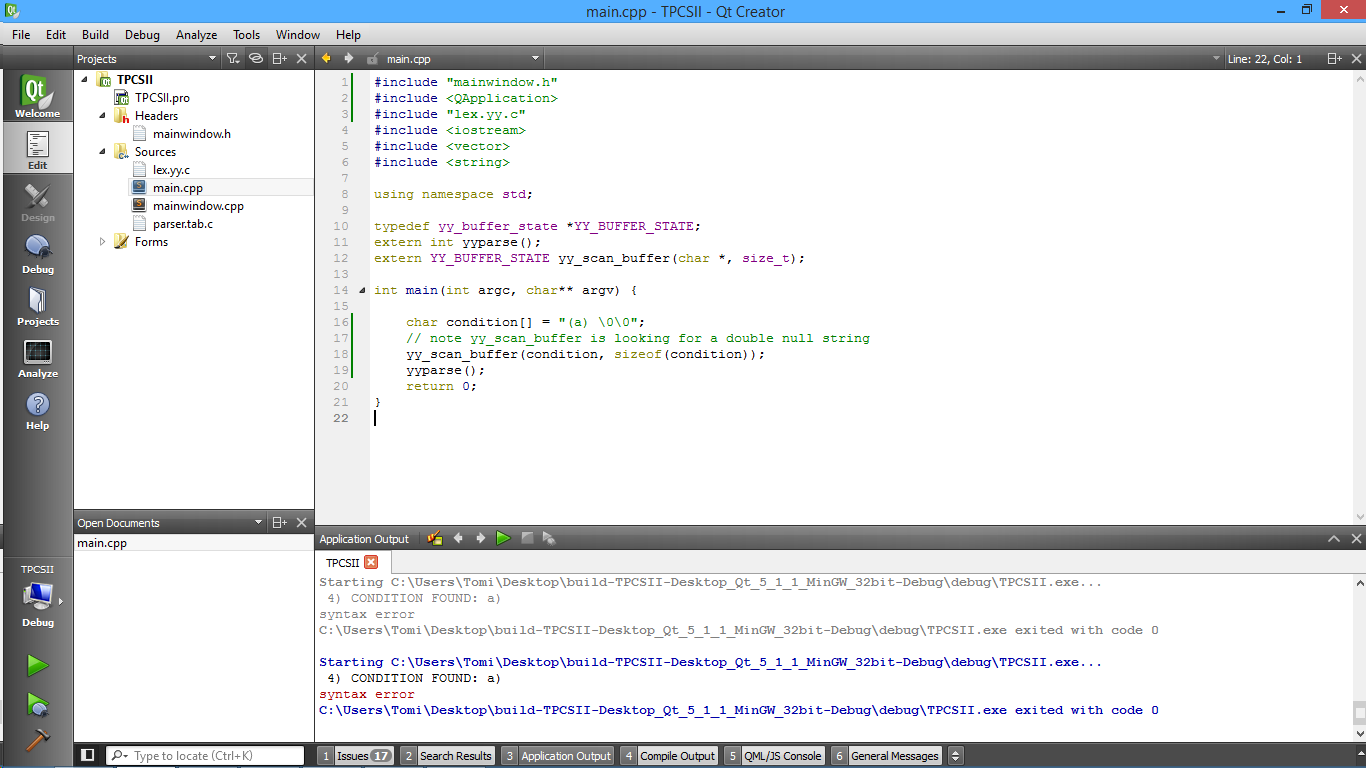1366x768 pixels.
Task: Close the Open Documents pane
Action: (x=302, y=523)
